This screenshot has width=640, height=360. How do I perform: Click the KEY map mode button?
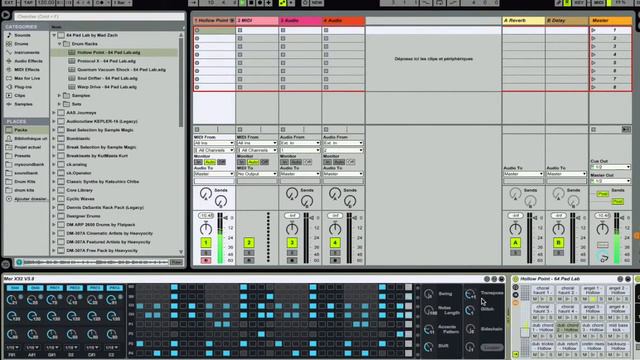point(579,2)
